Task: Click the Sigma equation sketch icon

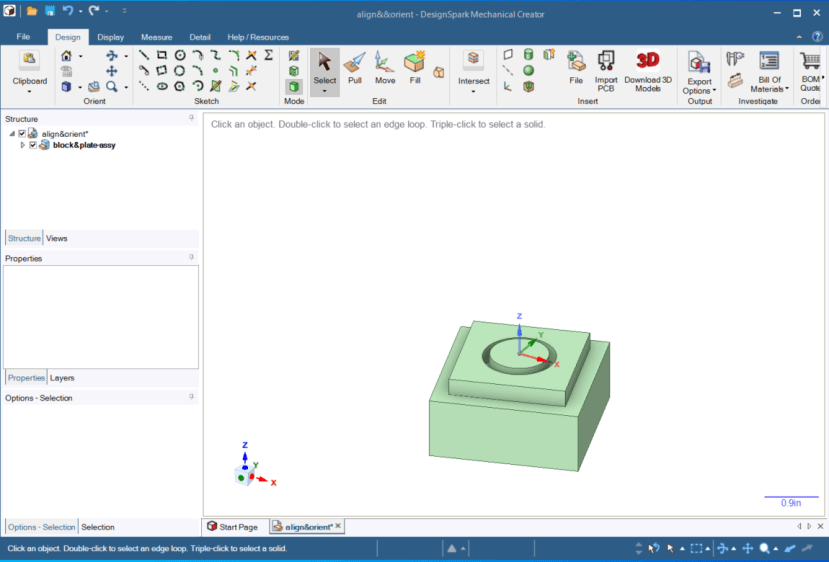Action: tap(269, 55)
